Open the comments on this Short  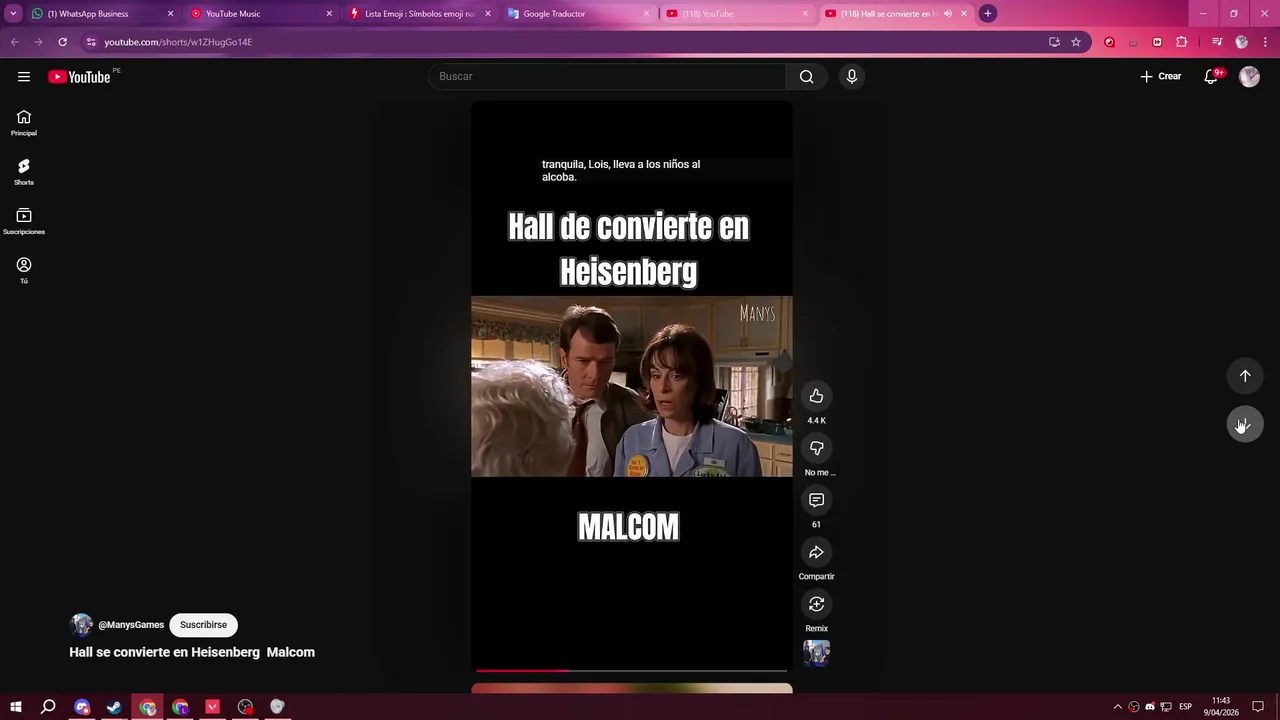coord(816,500)
